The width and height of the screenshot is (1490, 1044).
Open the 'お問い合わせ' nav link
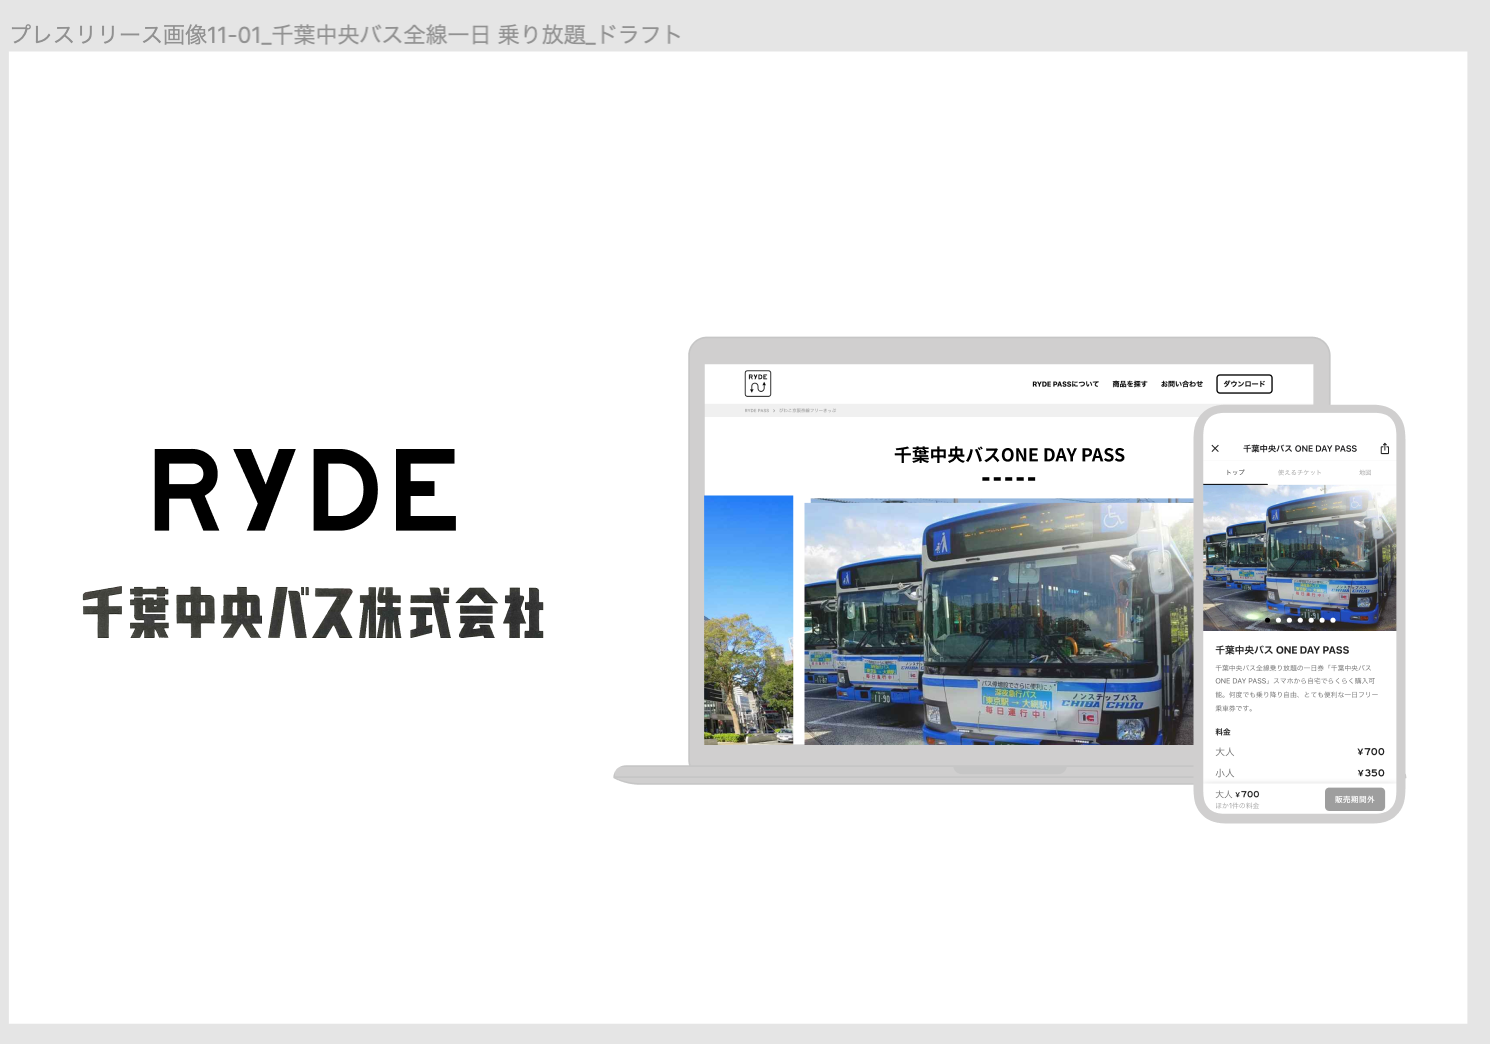click(x=1182, y=384)
